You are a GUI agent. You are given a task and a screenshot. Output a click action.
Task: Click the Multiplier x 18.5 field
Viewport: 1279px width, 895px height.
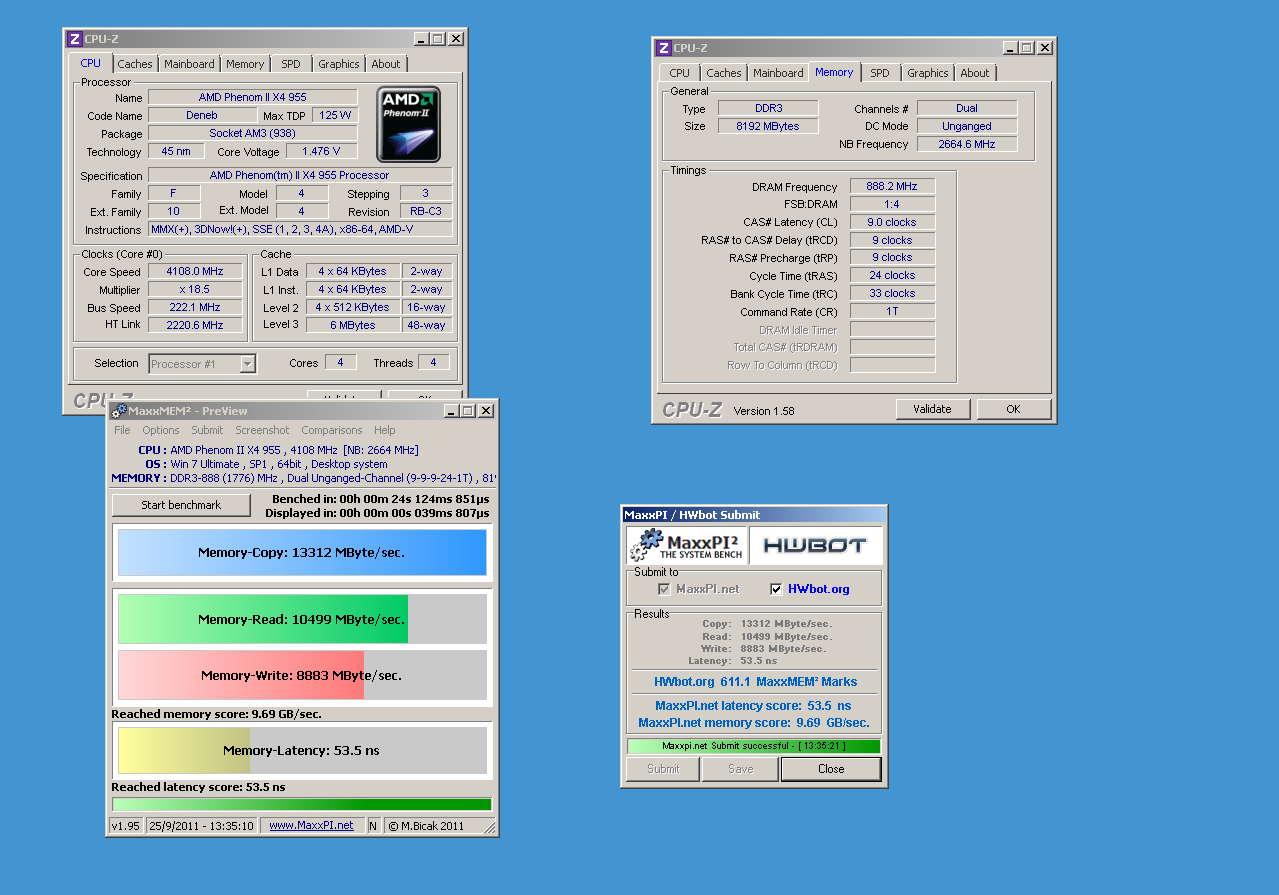(x=195, y=289)
